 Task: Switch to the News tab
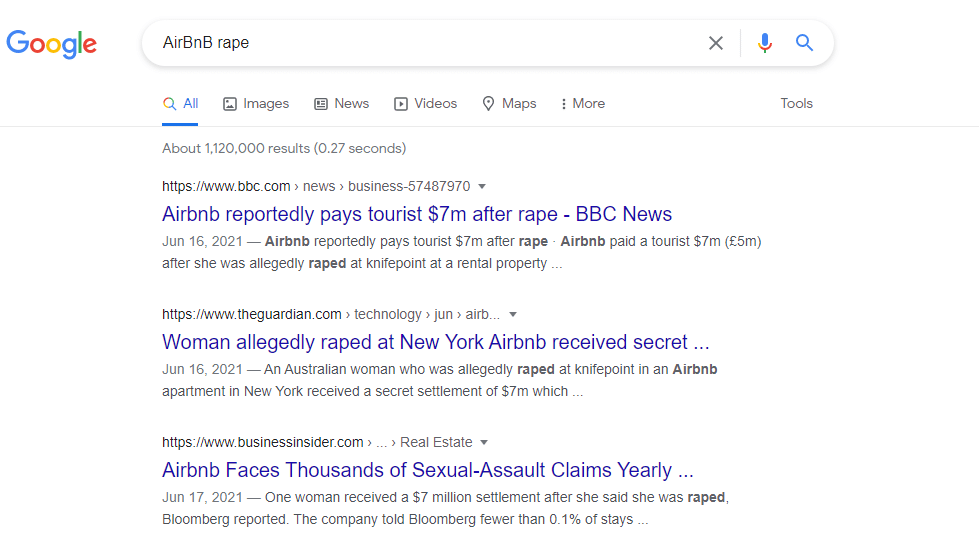tap(342, 104)
